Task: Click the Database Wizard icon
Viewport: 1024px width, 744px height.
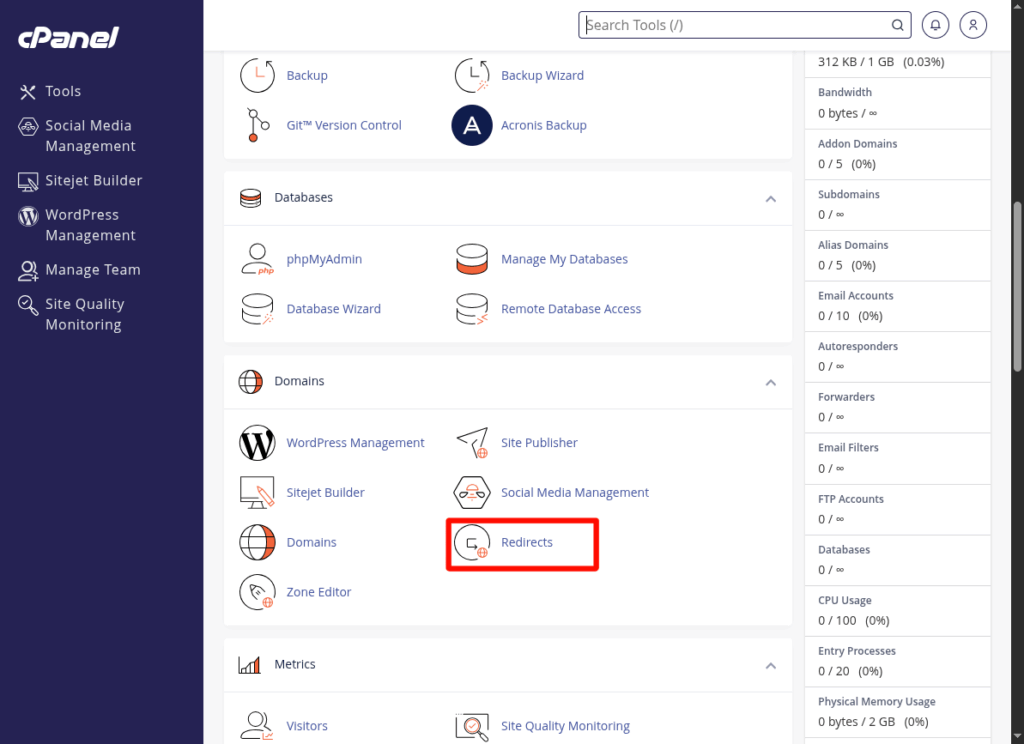Action: click(x=257, y=309)
